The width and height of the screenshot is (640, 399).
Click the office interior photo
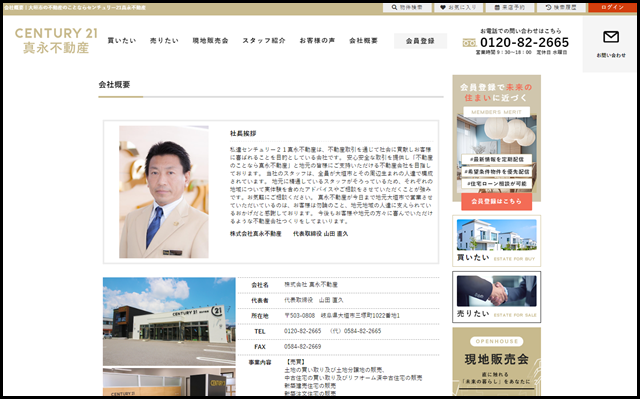pyautogui.click(x=169, y=382)
